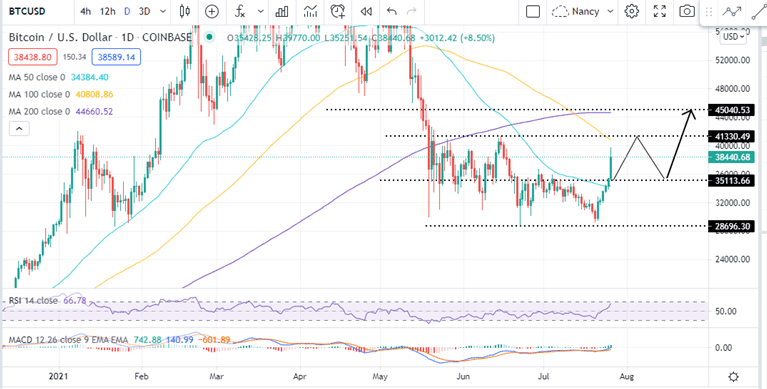Select the trend line drawing tool

click(x=759, y=11)
